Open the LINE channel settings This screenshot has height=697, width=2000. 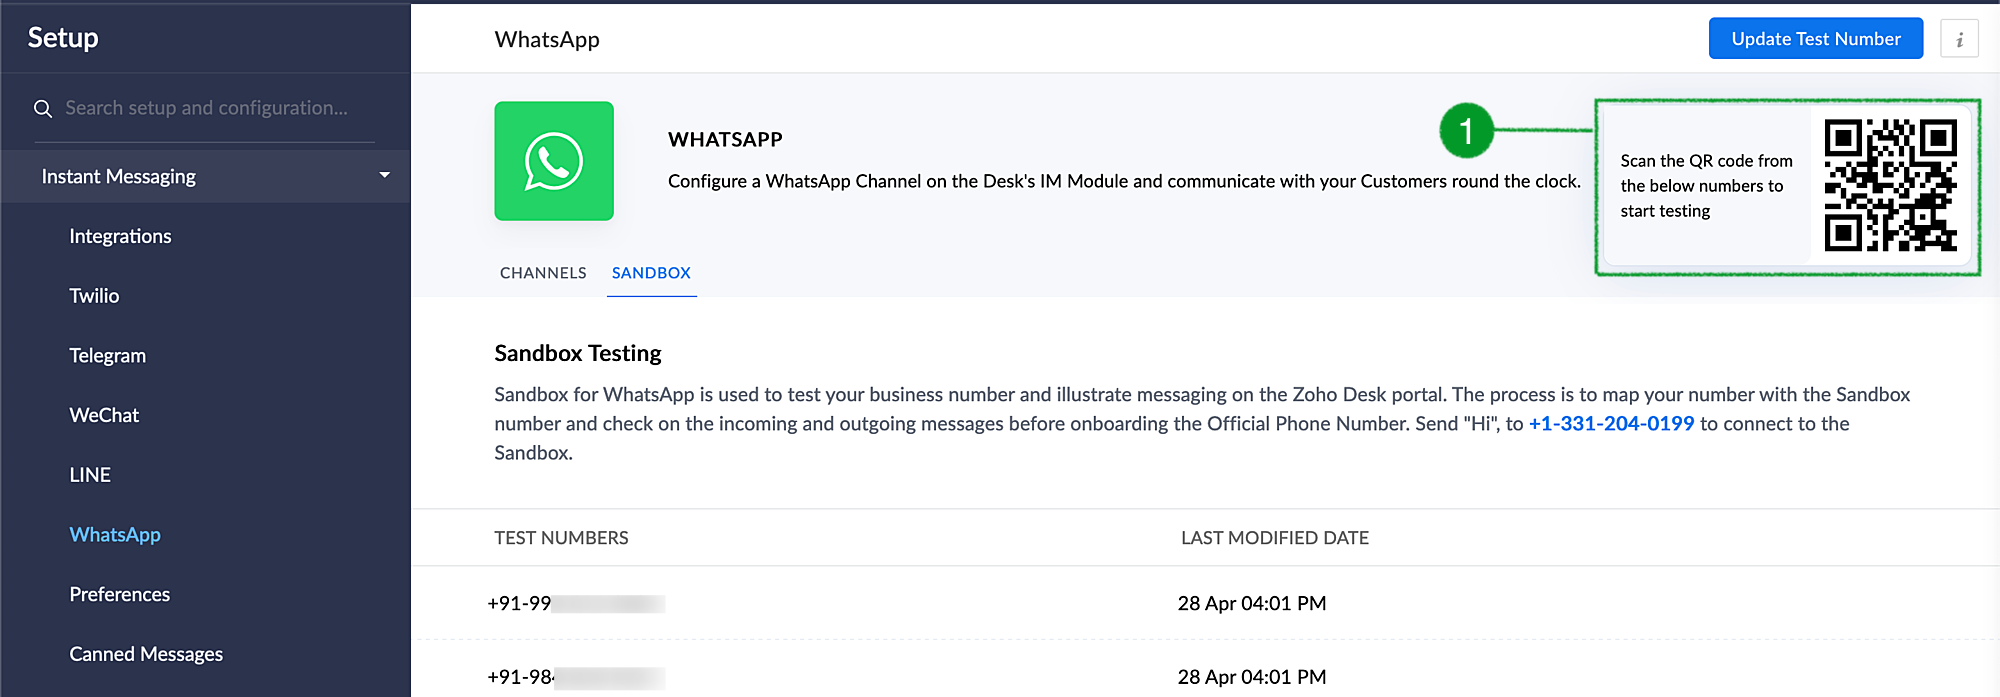pyautogui.click(x=90, y=475)
